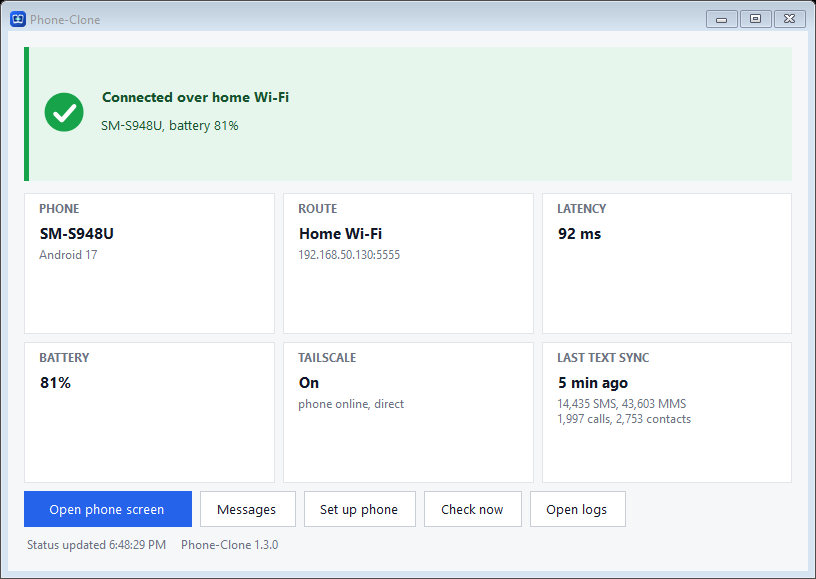Open logs
Screen dimensions: 816x579
coord(578,509)
